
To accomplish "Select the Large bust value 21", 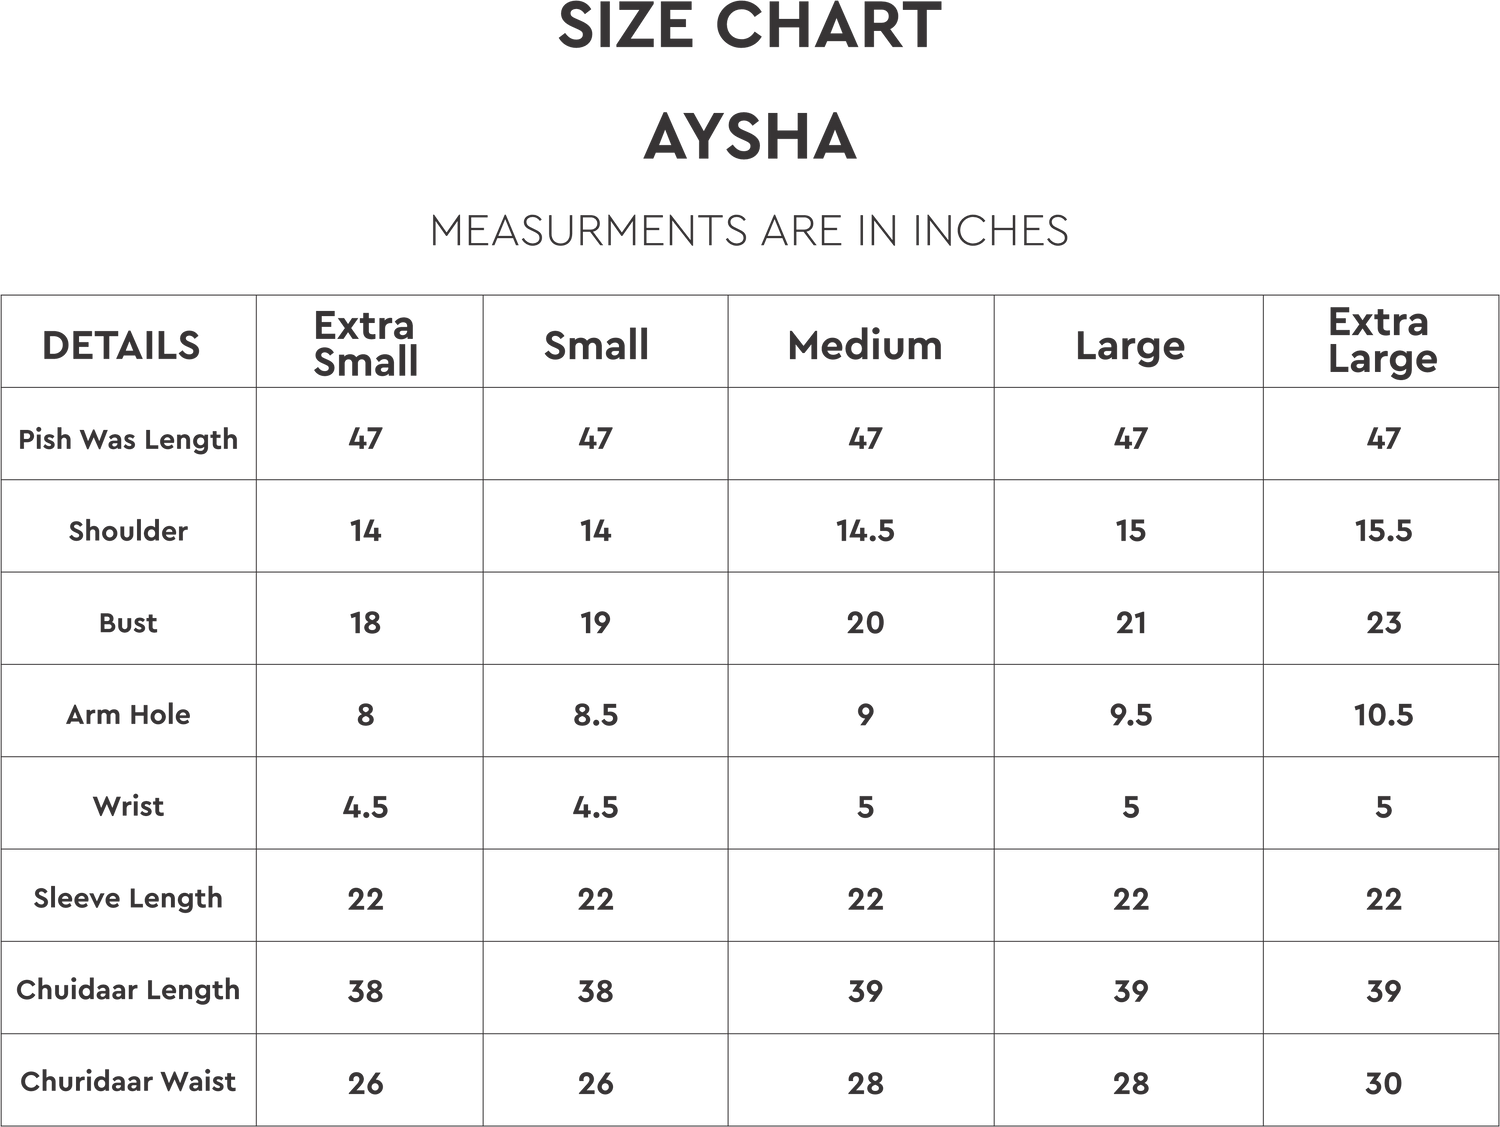I will tap(1130, 623).
